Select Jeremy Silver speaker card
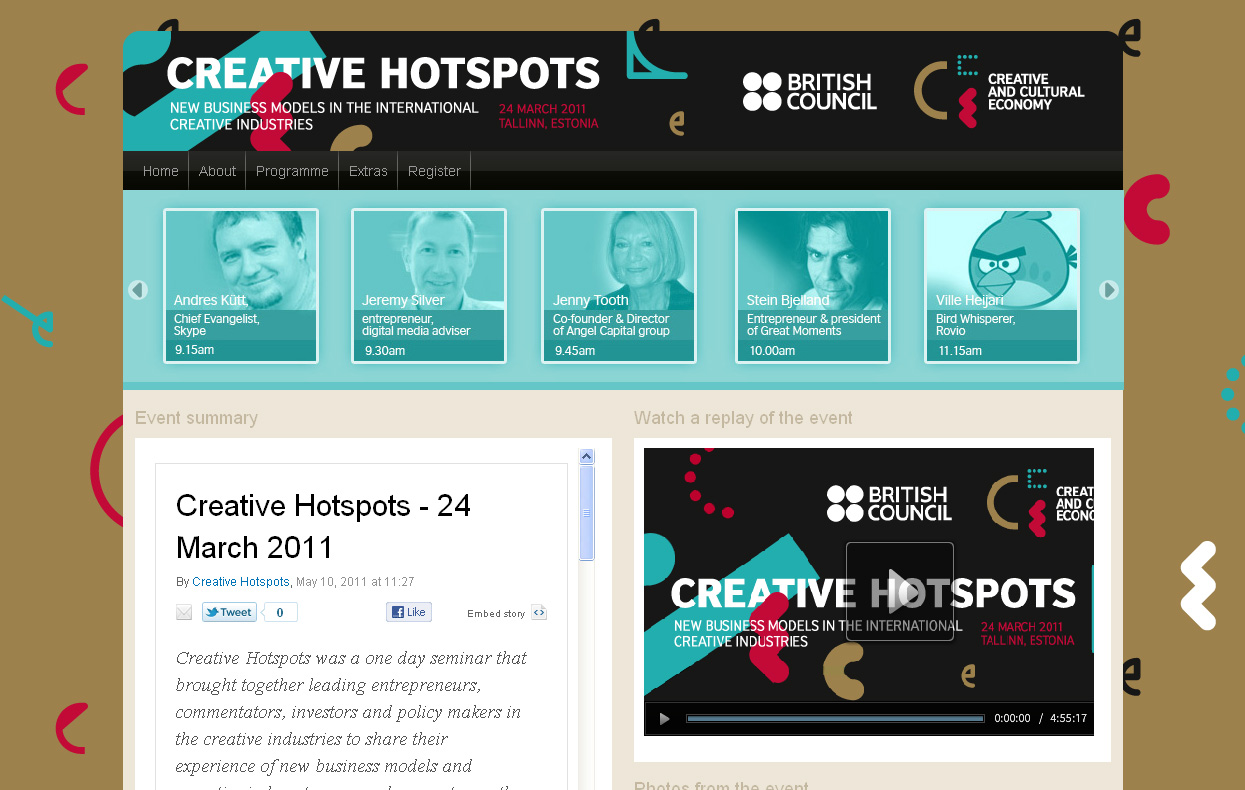Image resolution: width=1245 pixels, height=790 pixels. point(429,286)
